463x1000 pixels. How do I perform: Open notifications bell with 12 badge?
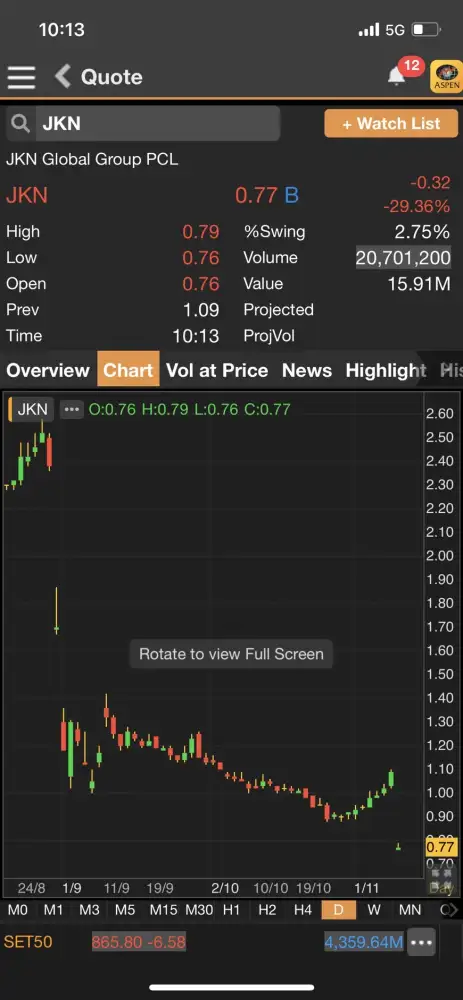click(397, 75)
